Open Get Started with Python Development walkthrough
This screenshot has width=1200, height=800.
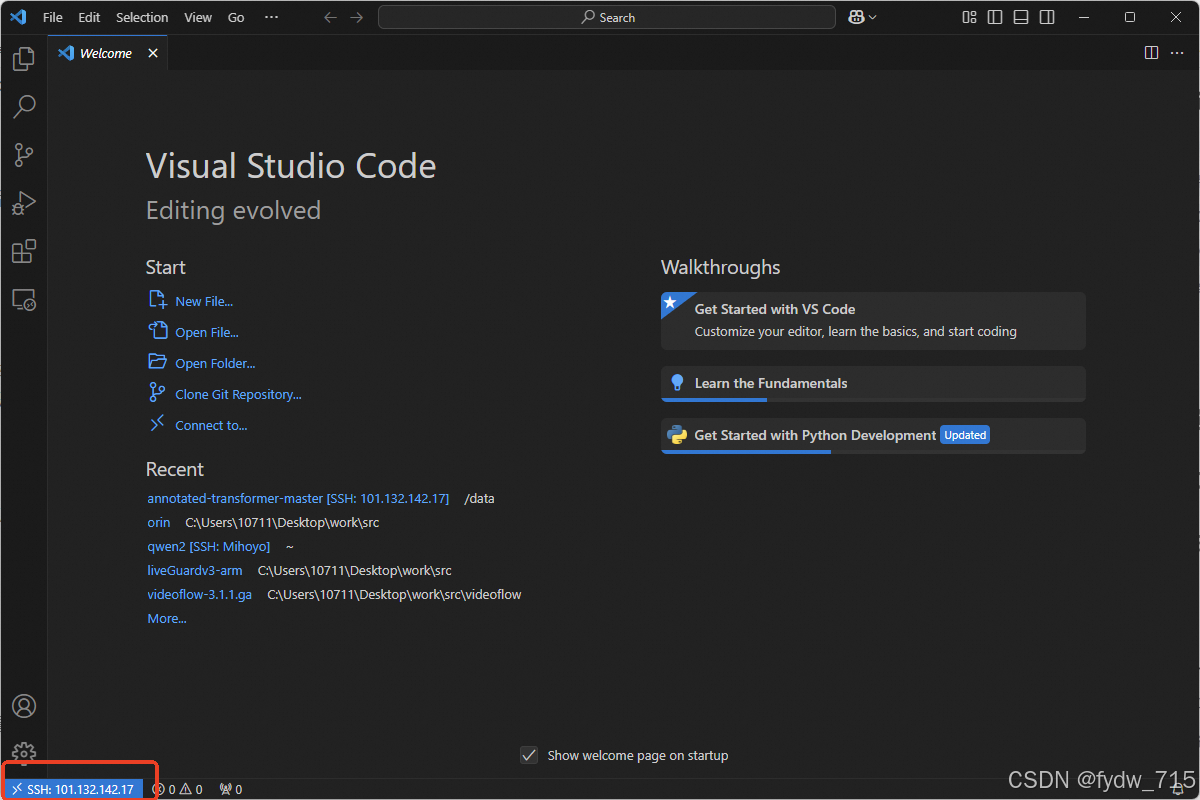pyautogui.click(x=873, y=436)
